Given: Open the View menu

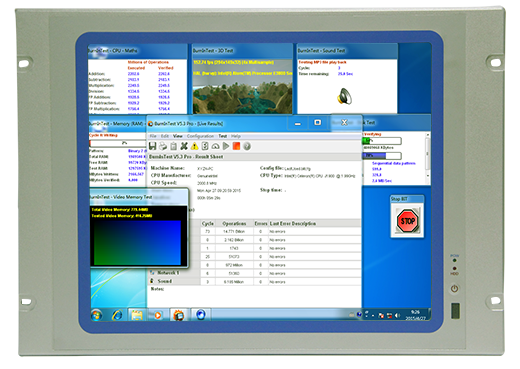Looking at the screenshot, I should pyautogui.click(x=178, y=136).
